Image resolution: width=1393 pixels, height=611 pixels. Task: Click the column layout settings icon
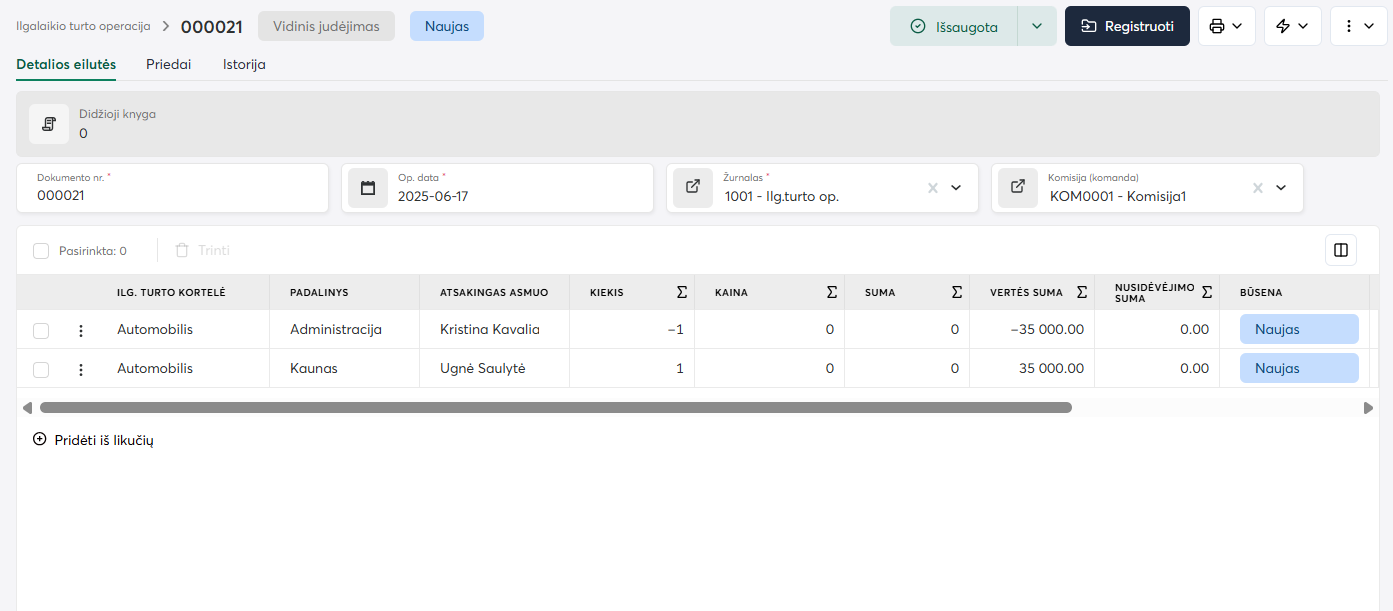tap(1341, 250)
